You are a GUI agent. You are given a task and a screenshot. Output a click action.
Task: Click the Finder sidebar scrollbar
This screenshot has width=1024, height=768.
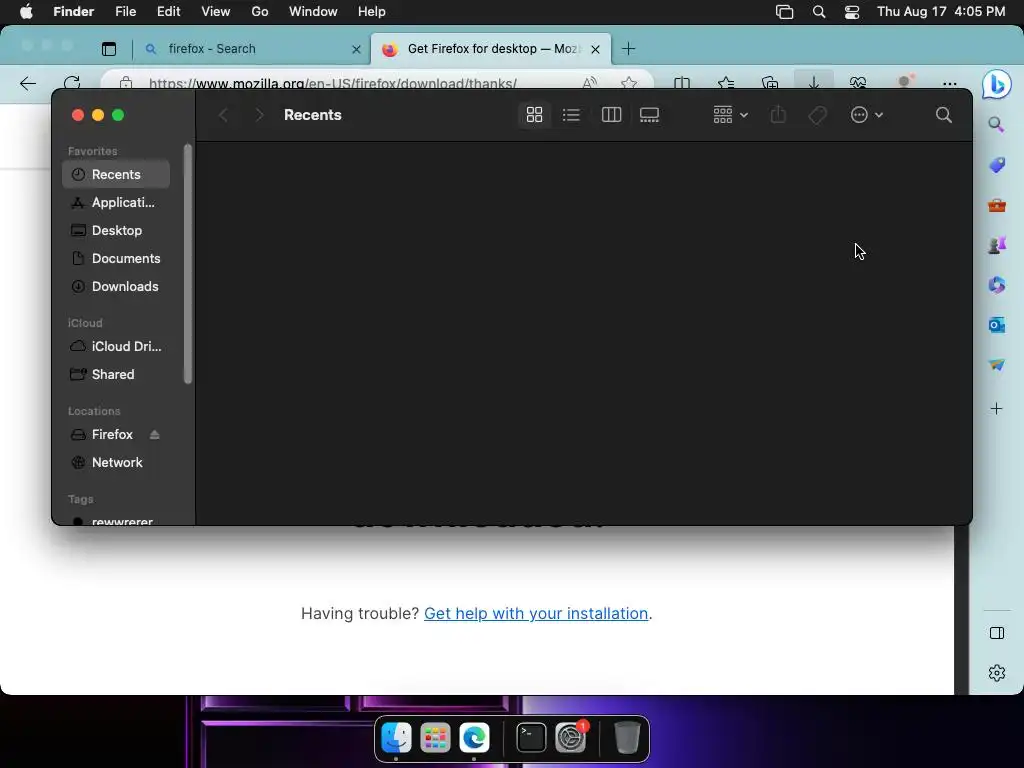(188, 264)
